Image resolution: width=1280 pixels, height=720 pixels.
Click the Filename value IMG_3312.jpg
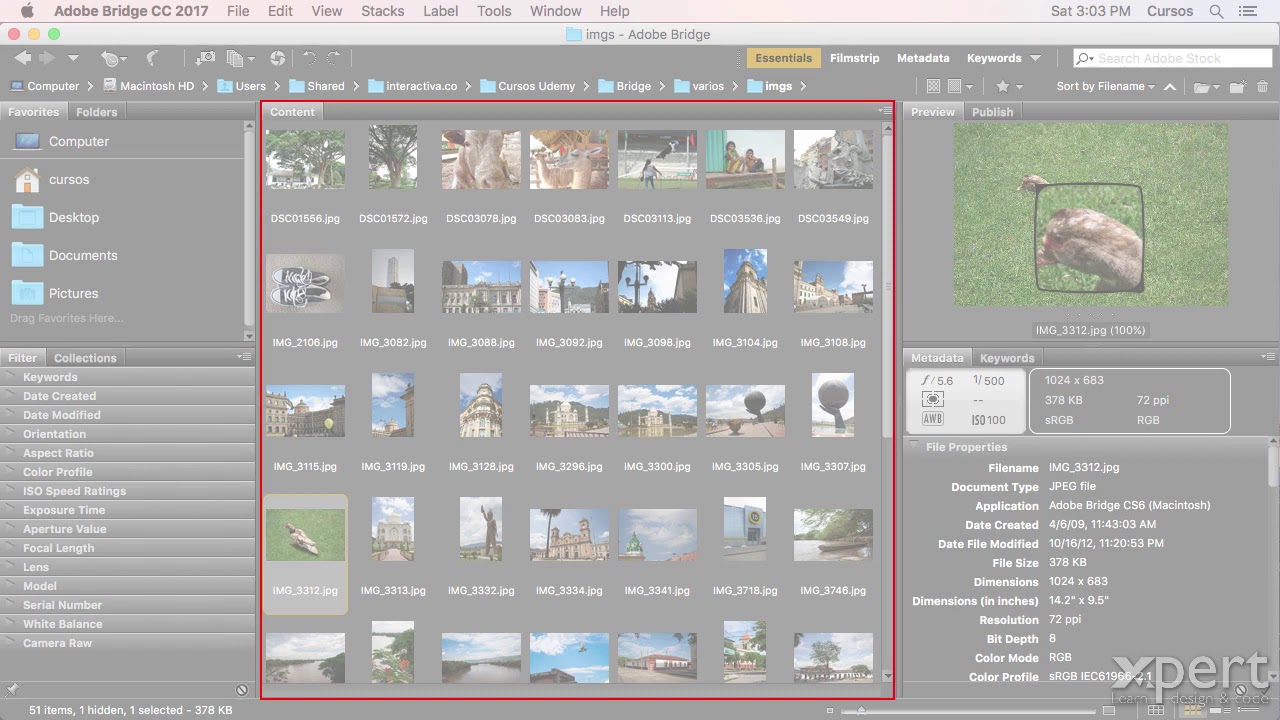pyautogui.click(x=1084, y=467)
